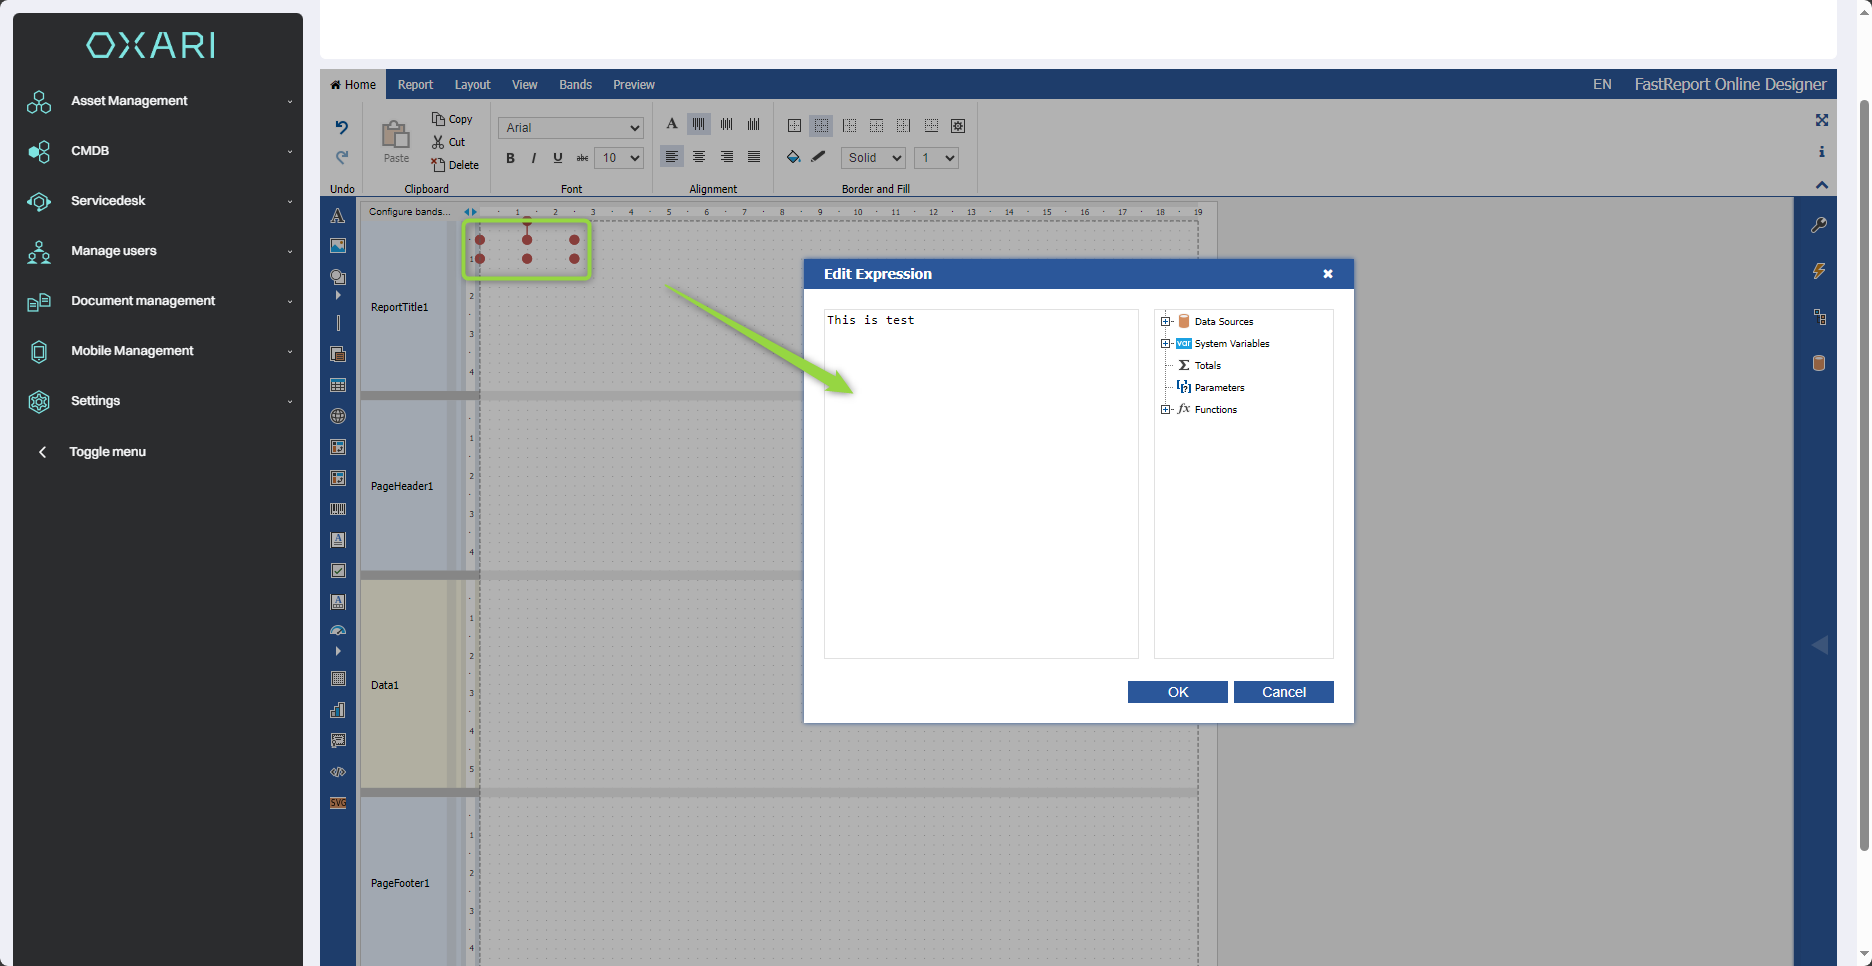
Task: Open the events lightning bolt panel
Action: pyautogui.click(x=1818, y=271)
